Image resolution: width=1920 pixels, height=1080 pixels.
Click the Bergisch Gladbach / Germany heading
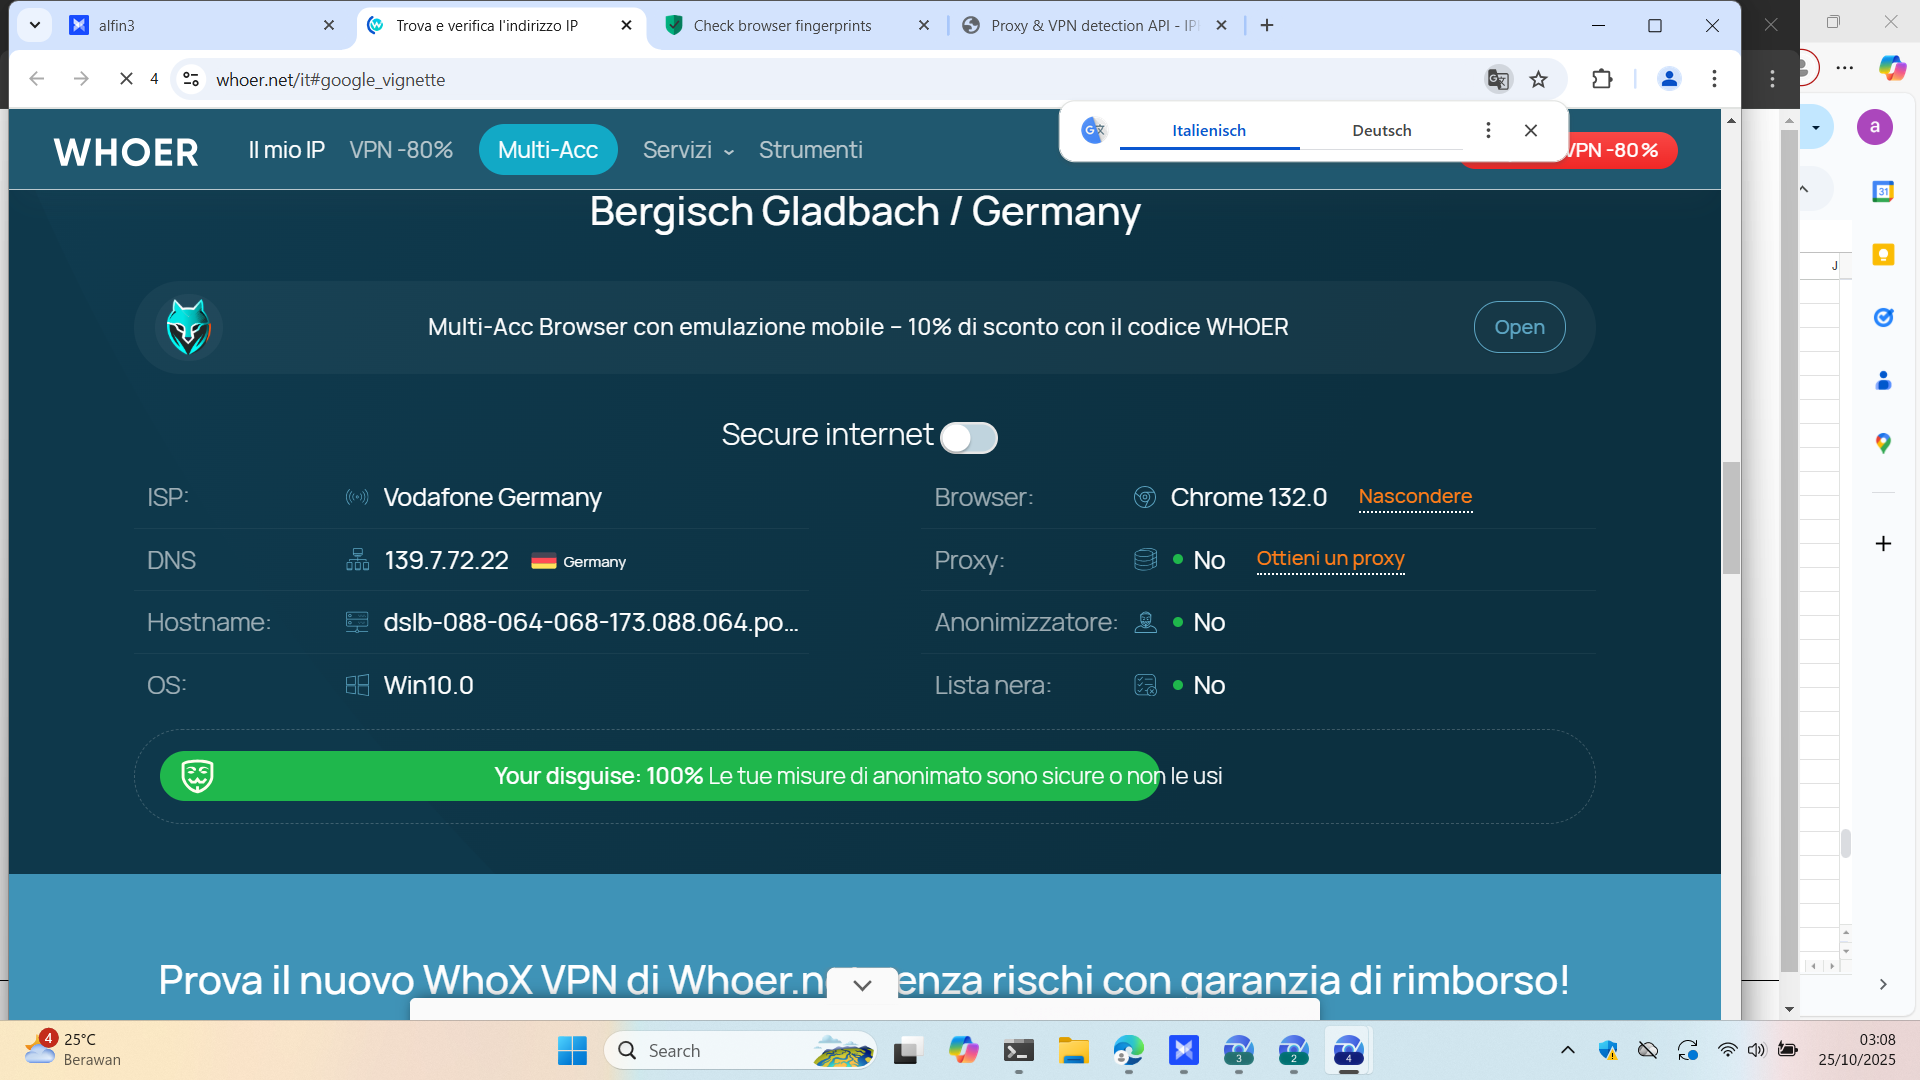click(x=865, y=212)
